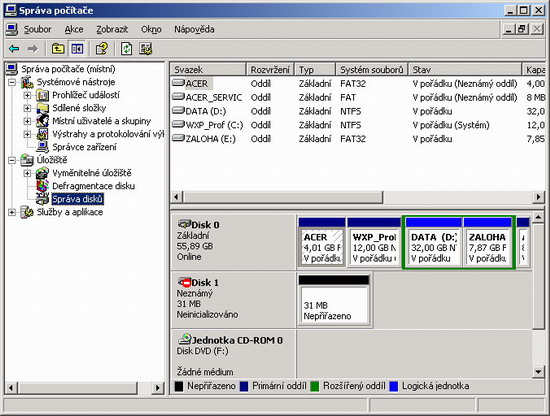The height and width of the screenshot is (416, 550).
Task: Expand the Služby a aplikace node
Action: click(12, 212)
